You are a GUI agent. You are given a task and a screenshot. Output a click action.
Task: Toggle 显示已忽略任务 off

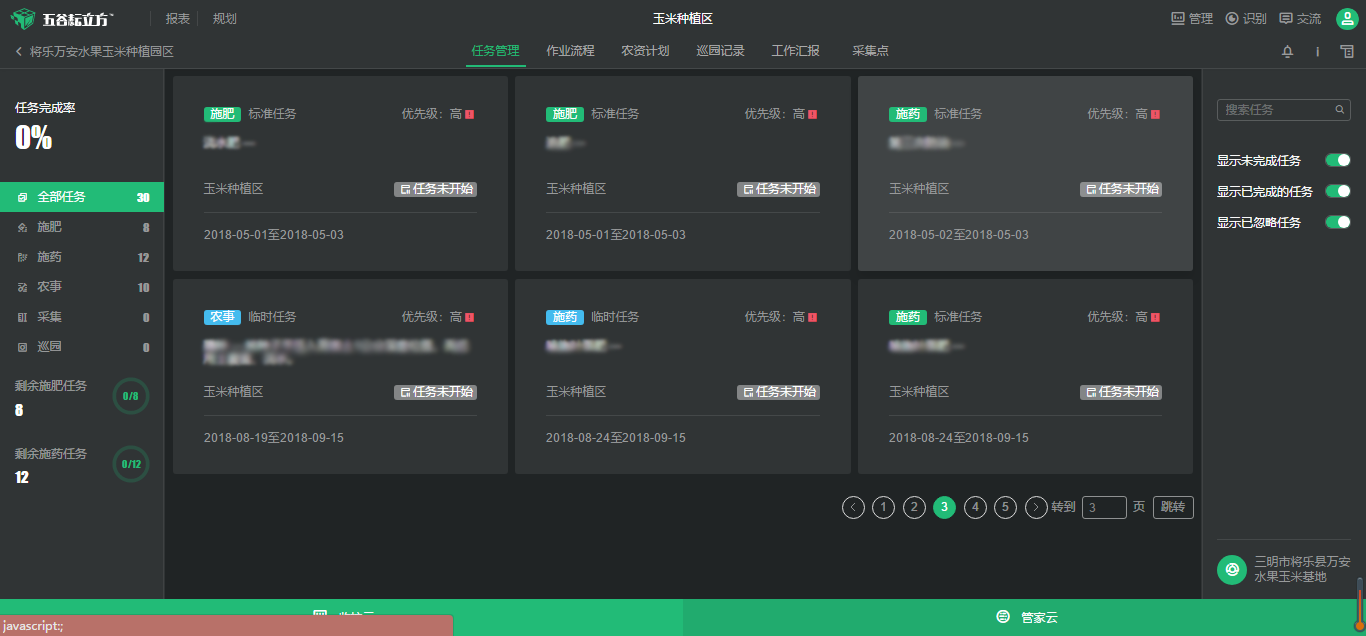(1337, 222)
